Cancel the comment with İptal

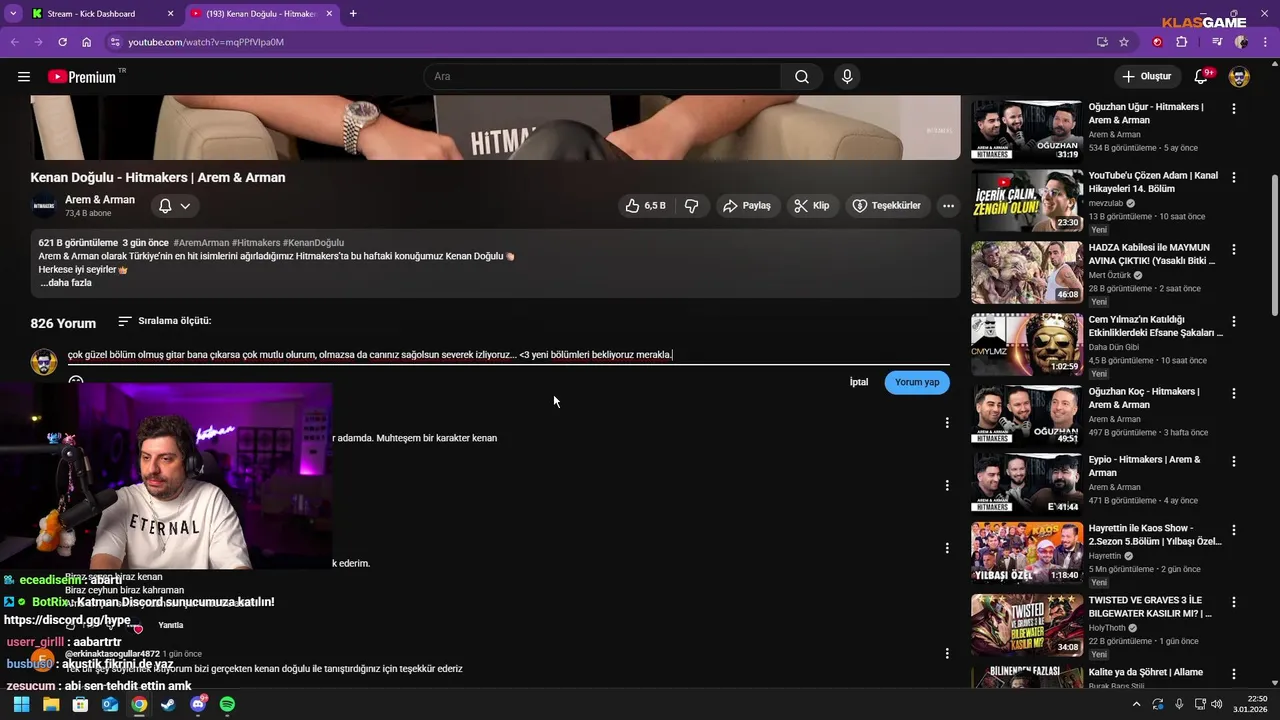[x=859, y=382]
